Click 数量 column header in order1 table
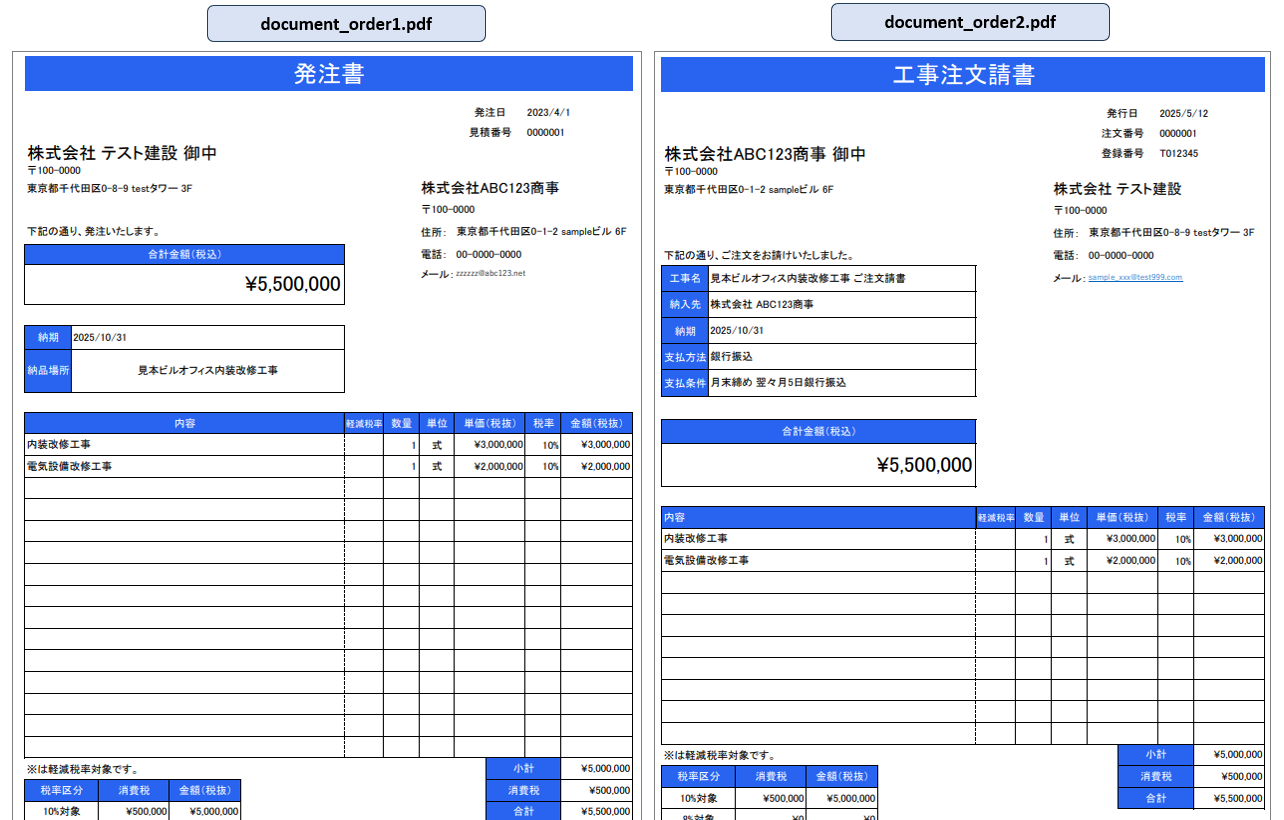 pos(401,423)
